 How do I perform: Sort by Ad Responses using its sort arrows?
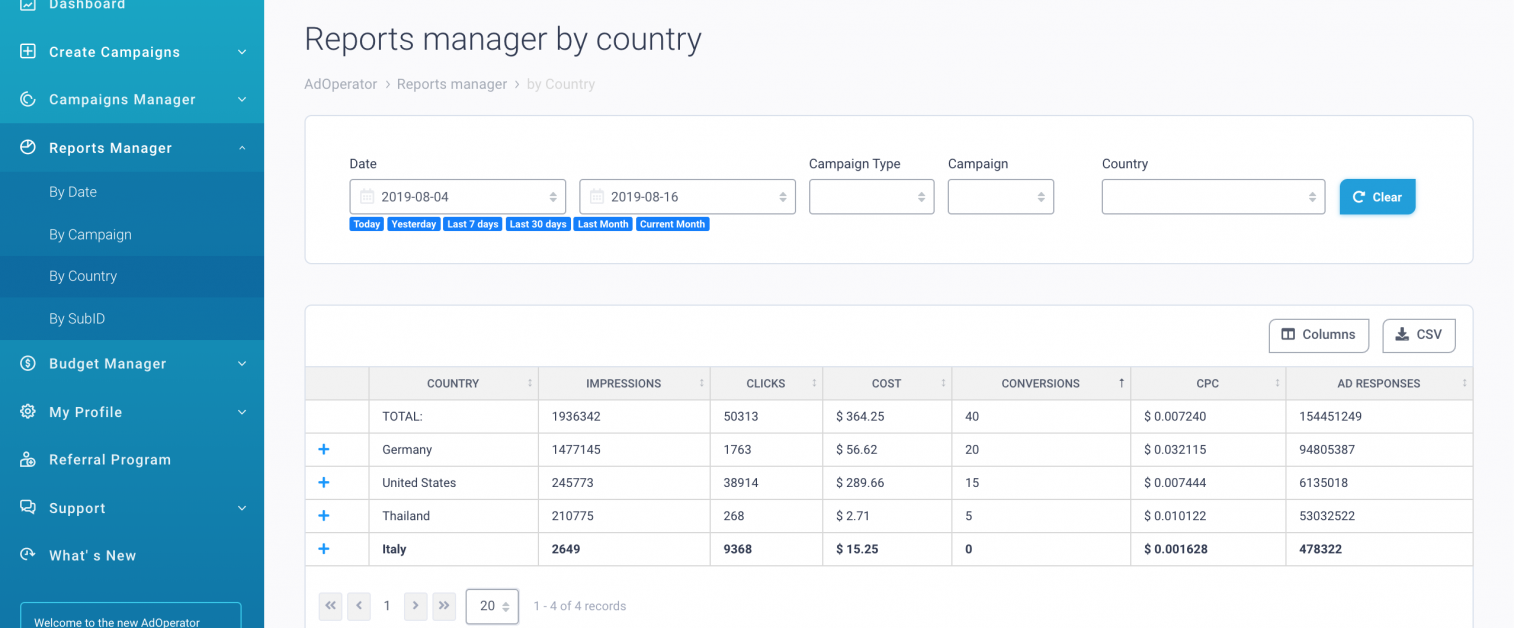point(1464,384)
